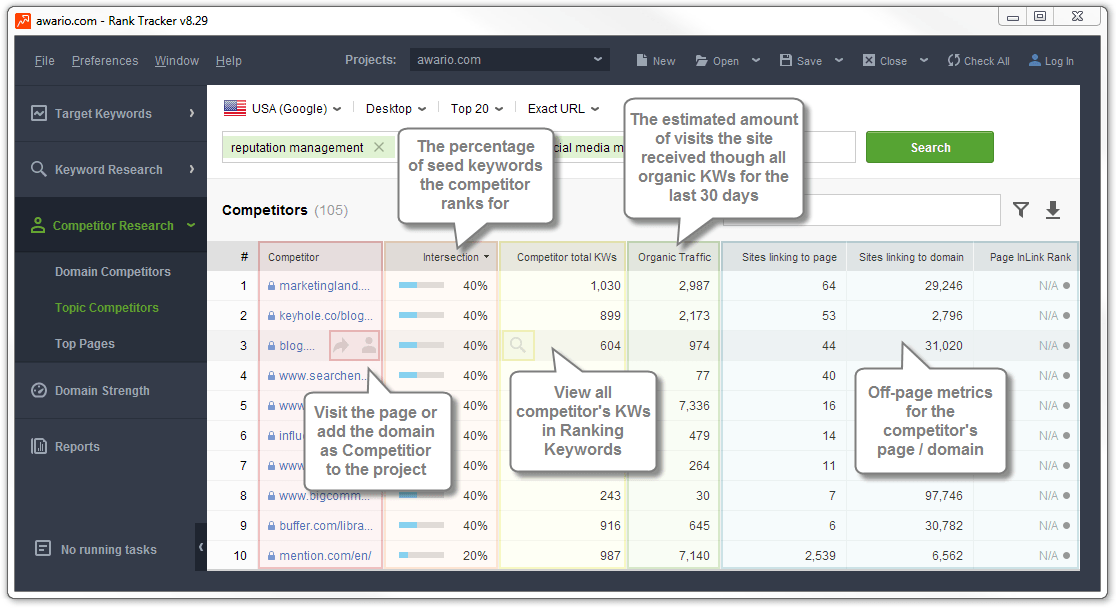Screen dimensions: 1116x608
Task: Click the USA flag icon
Action: tap(235, 108)
